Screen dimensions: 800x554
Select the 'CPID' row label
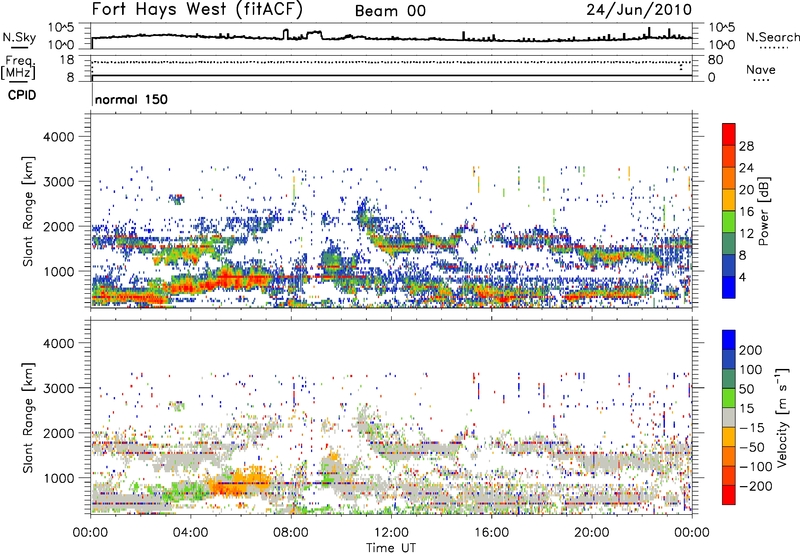22,95
